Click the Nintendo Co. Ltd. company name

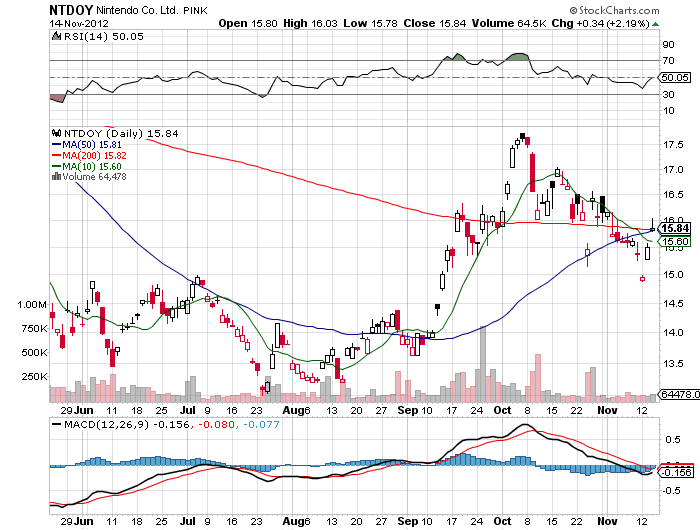coord(138,10)
